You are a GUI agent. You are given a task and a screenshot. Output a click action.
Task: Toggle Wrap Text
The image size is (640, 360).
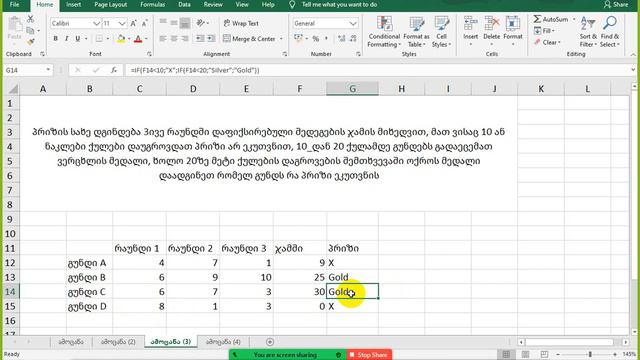[241, 23]
